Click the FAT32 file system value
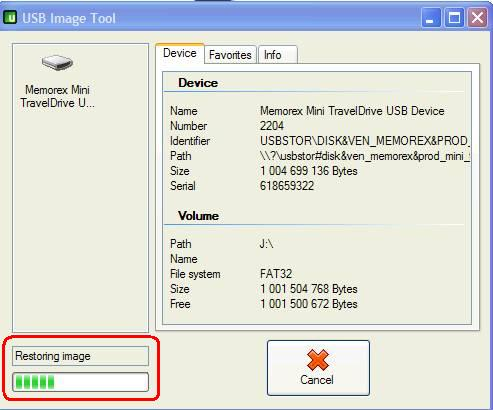Screen dimensions: 493x410 click(x=276, y=274)
